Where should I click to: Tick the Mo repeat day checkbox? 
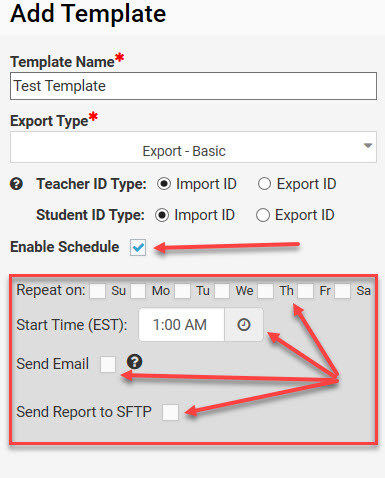[x=138, y=291]
